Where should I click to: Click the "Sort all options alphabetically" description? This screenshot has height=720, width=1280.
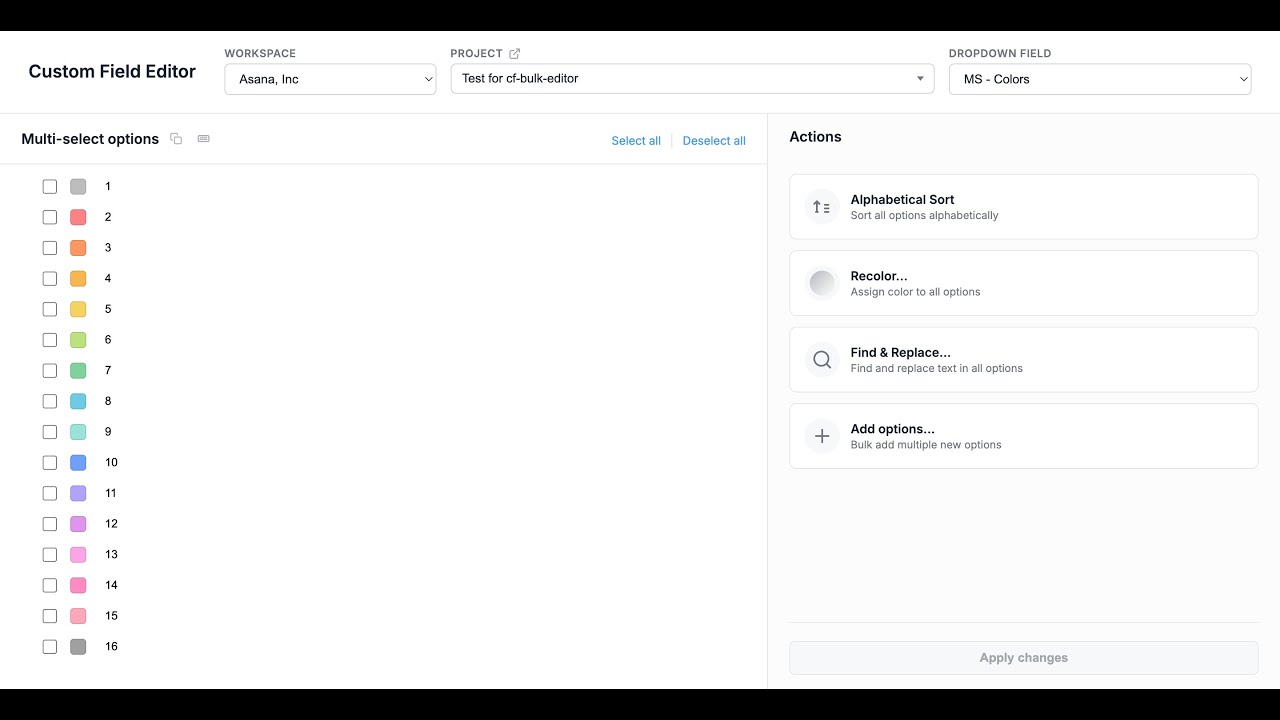tap(924, 216)
